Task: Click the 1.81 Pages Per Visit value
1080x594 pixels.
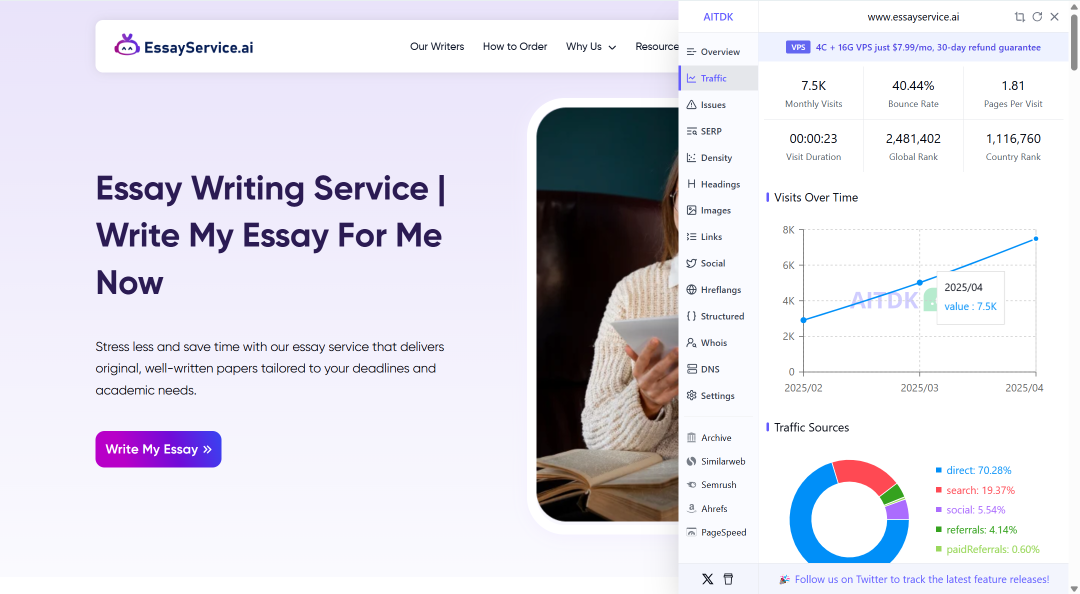Action: 1013,85
